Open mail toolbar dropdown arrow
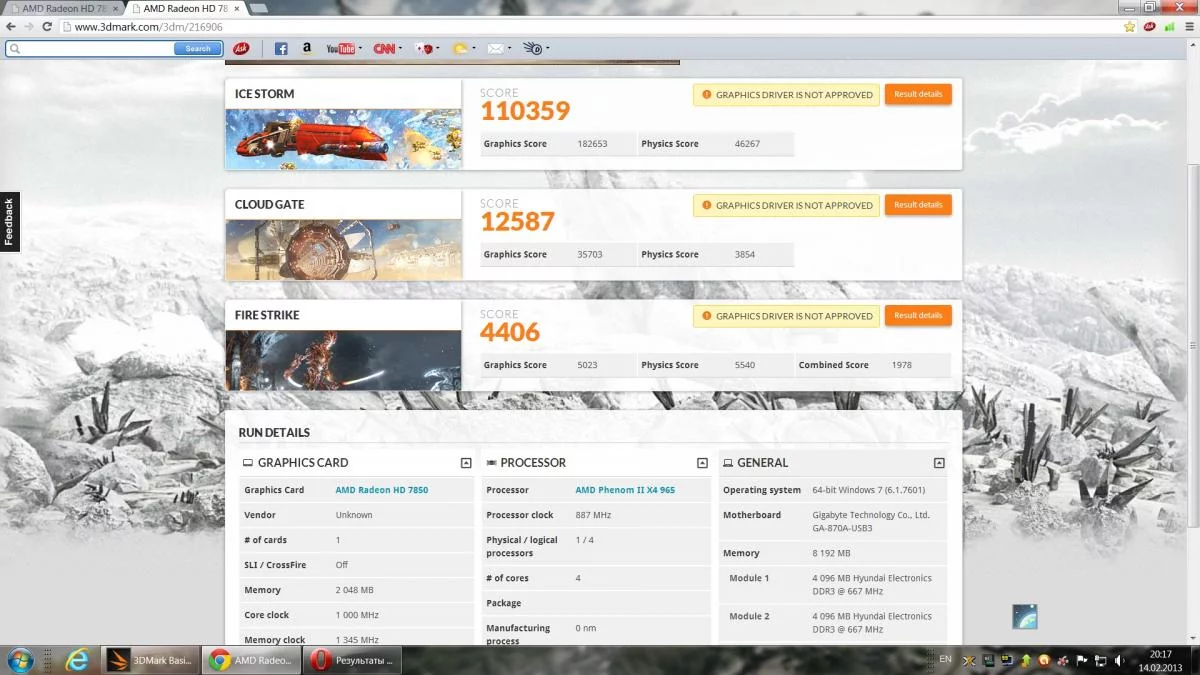The height and width of the screenshot is (675, 1200). (x=509, y=48)
